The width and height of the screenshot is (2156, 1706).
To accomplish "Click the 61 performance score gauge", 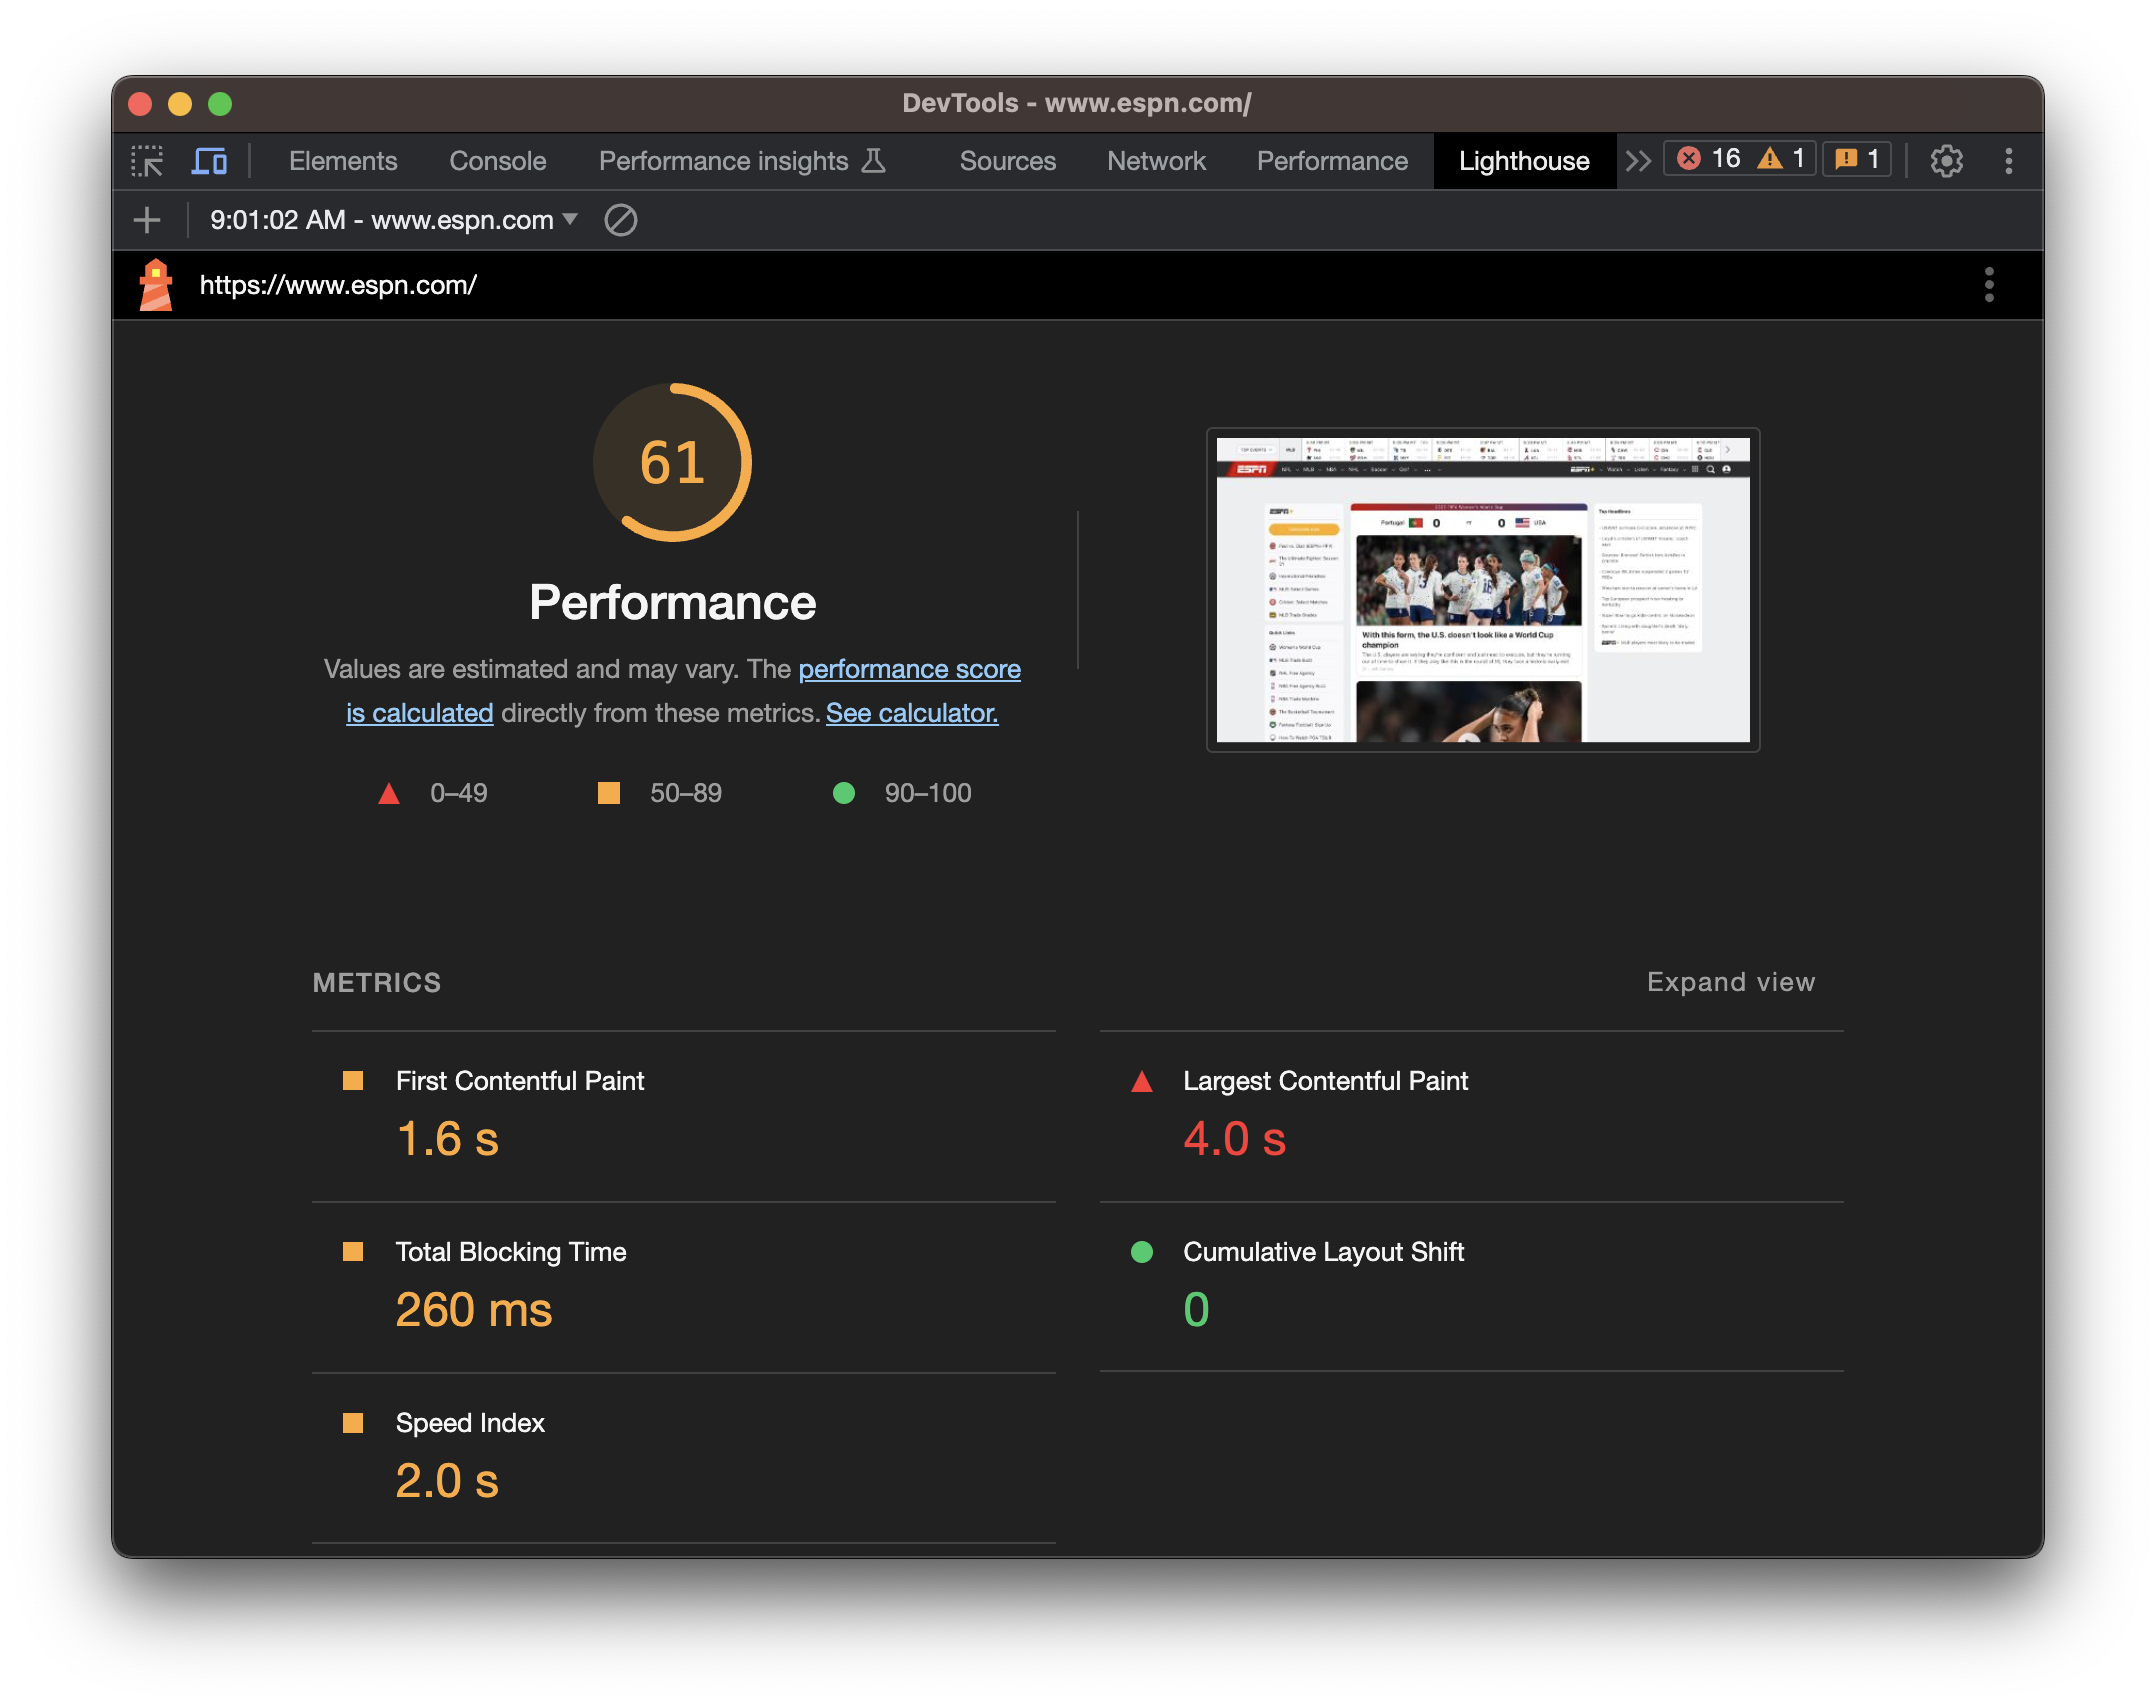I will tap(672, 462).
